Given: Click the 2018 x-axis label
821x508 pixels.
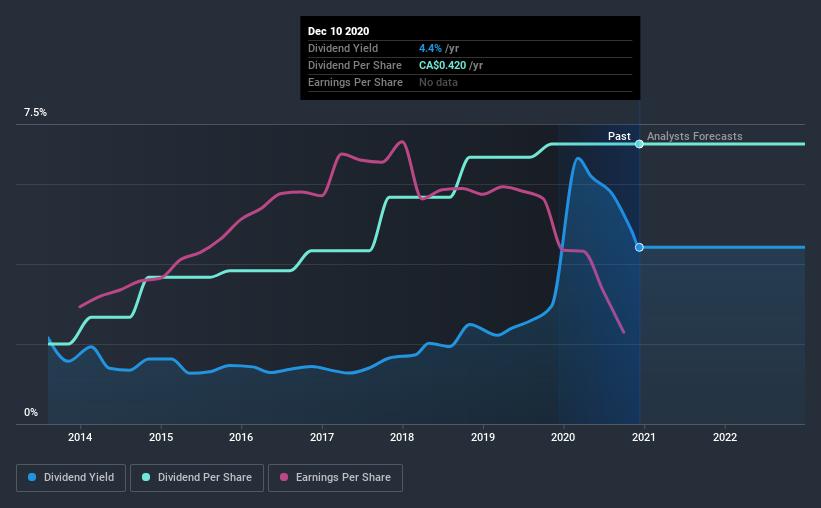Looking at the screenshot, I should (x=402, y=437).
